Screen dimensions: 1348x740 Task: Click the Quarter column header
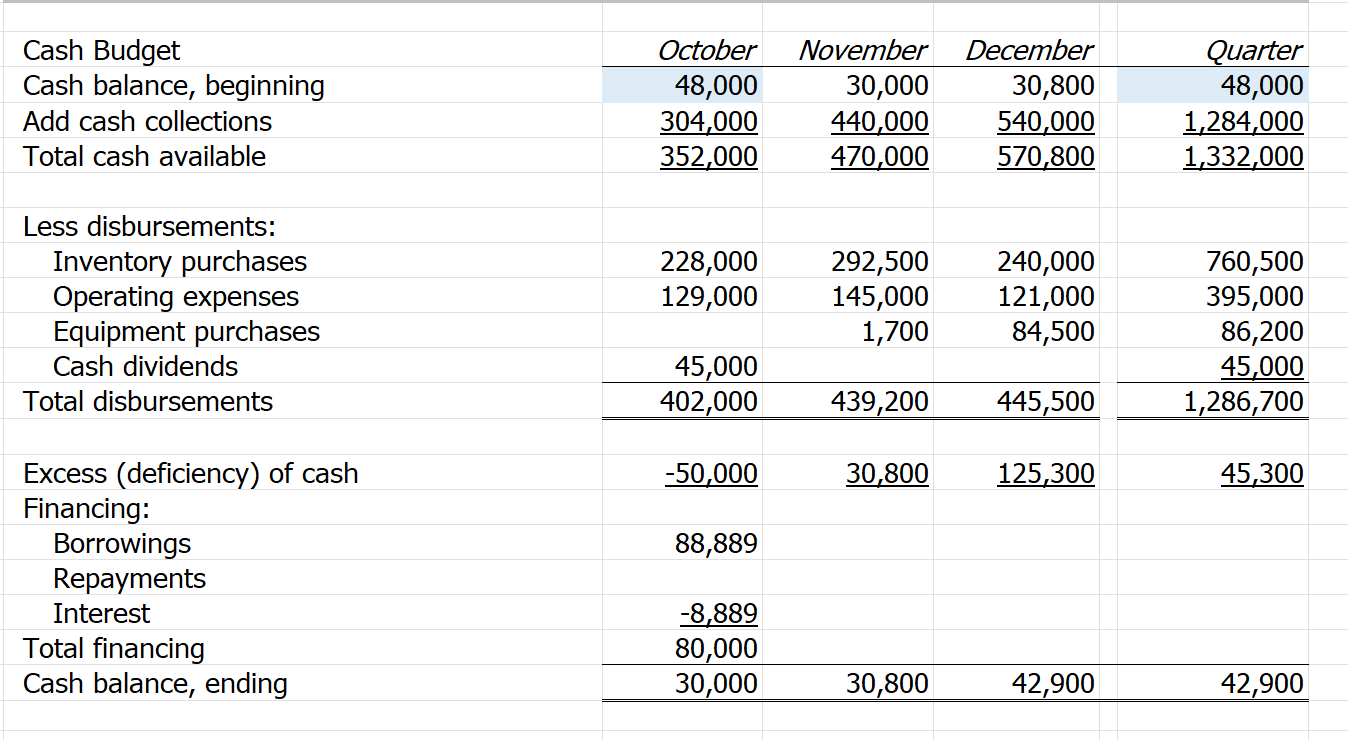(x=1254, y=50)
